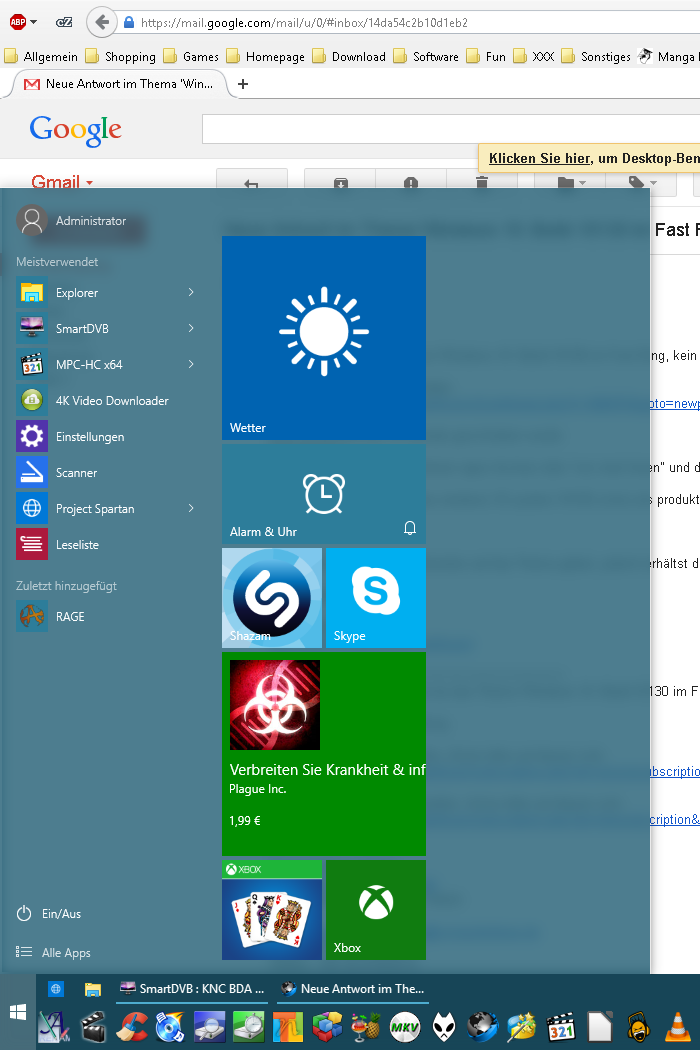Click the Ein/Aus power button
This screenshot has width=700, height=1050.
[x=49, y=913]
